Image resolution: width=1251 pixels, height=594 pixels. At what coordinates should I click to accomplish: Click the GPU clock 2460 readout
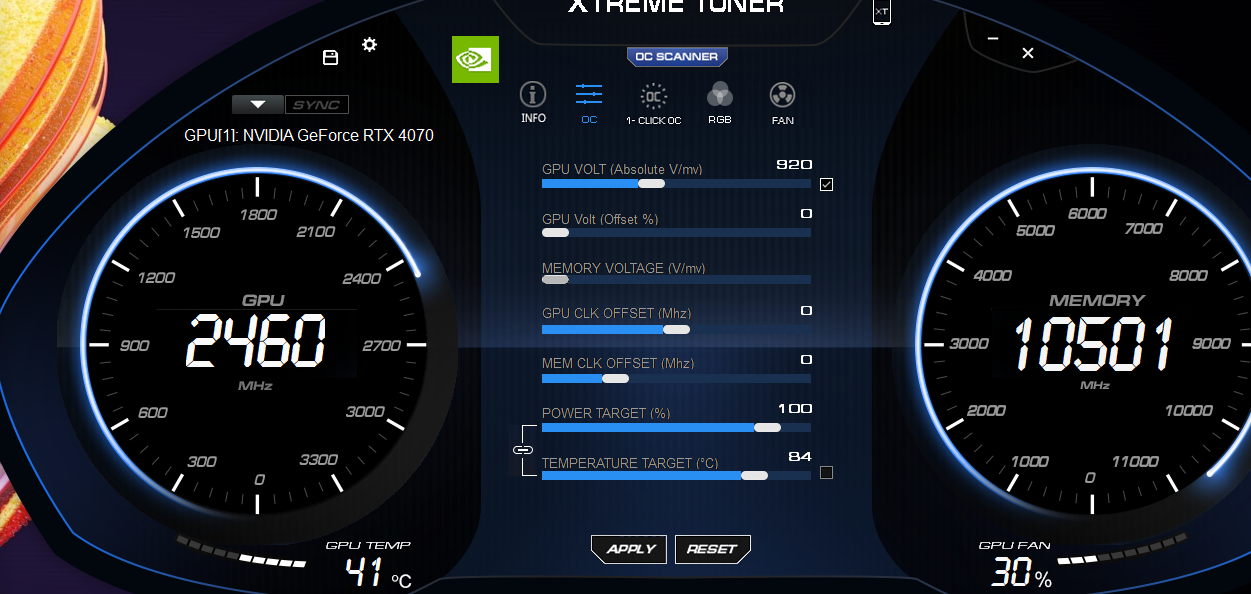coord(257,342)
